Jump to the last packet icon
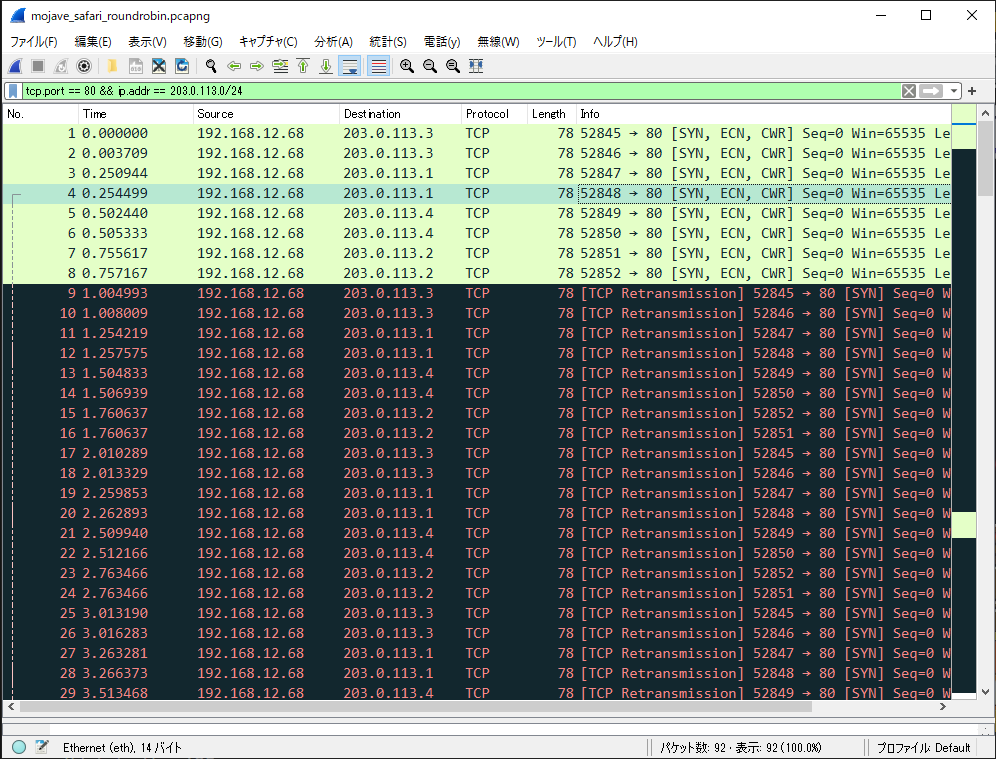 tap(326, 66)
